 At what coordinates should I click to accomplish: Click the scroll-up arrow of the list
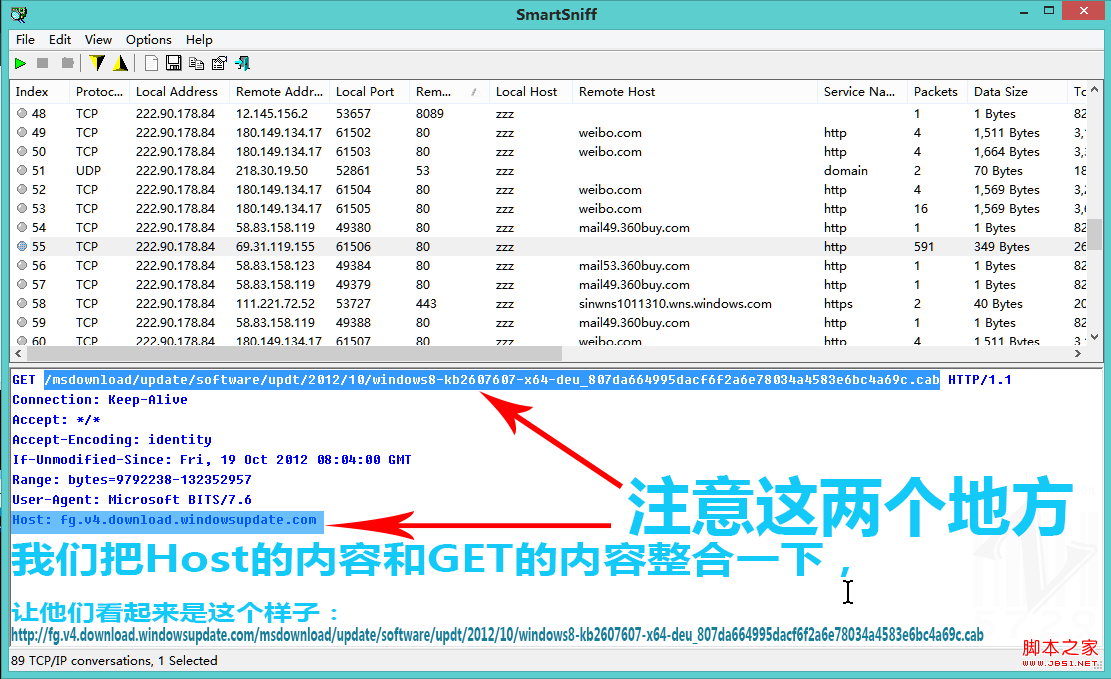coord(1095,90)
